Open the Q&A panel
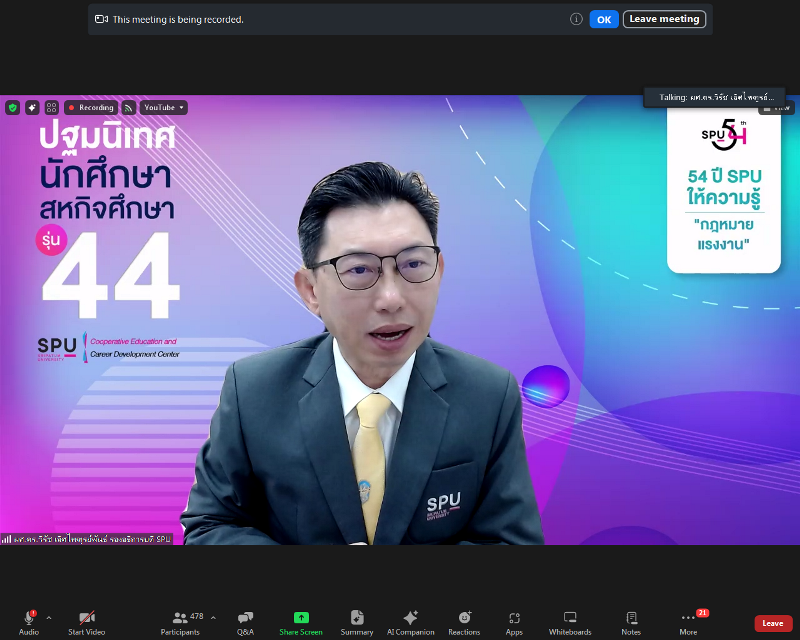The height and width of the screenshot is (640, 800). click(245, 623)
